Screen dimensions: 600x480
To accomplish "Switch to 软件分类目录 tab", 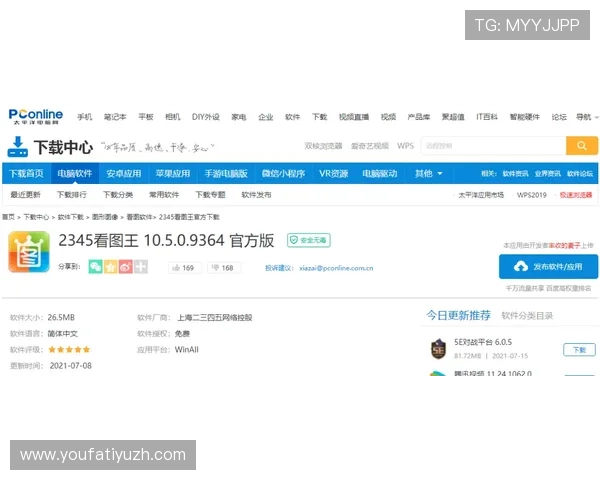I will click(527, 316).
